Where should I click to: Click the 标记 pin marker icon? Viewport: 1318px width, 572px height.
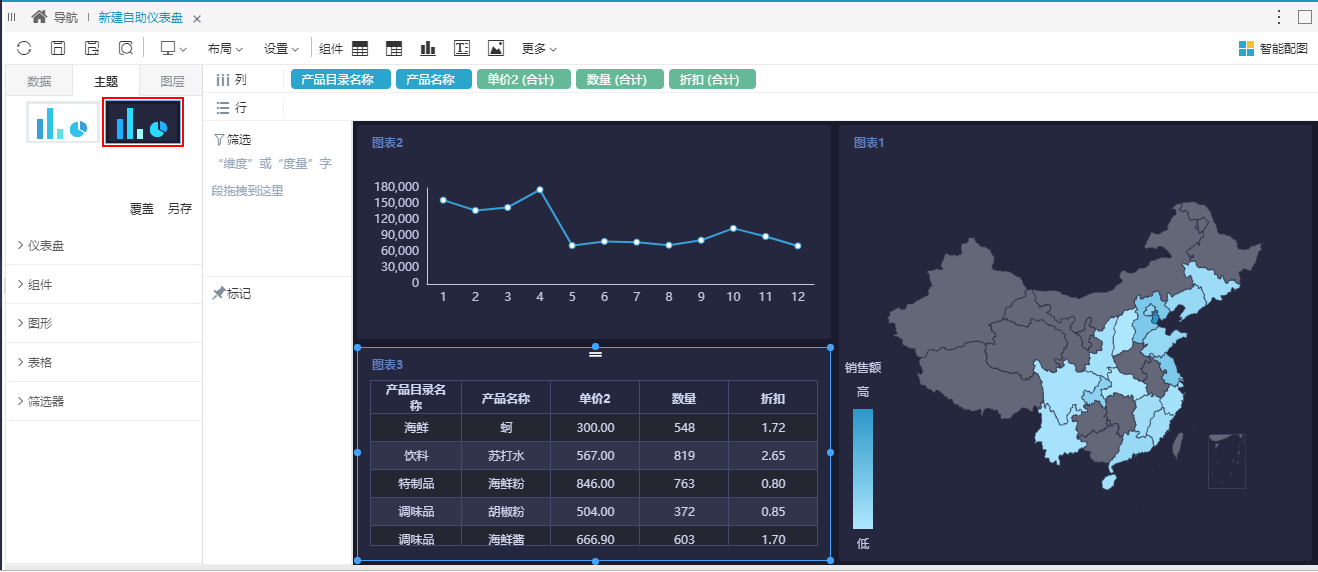point(219,294)
